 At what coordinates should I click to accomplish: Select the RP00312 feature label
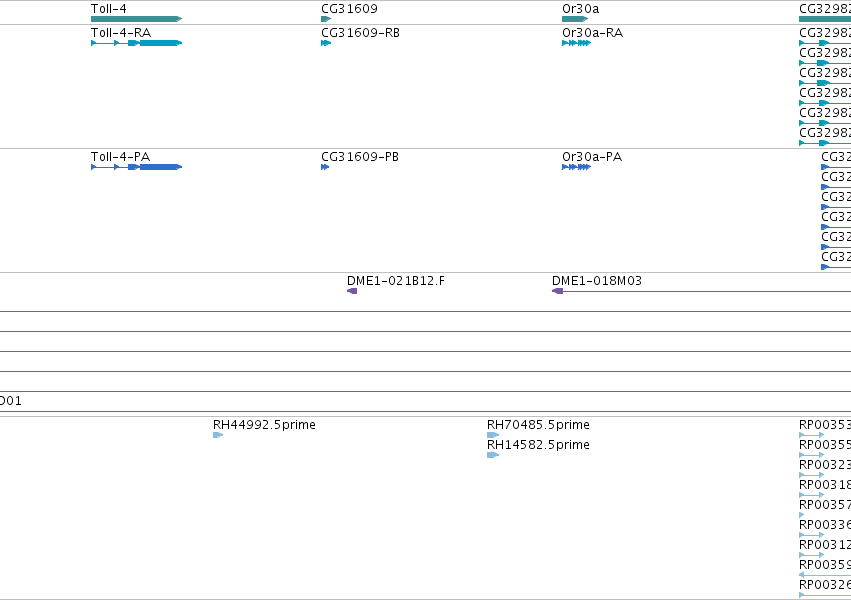(825, 544)
